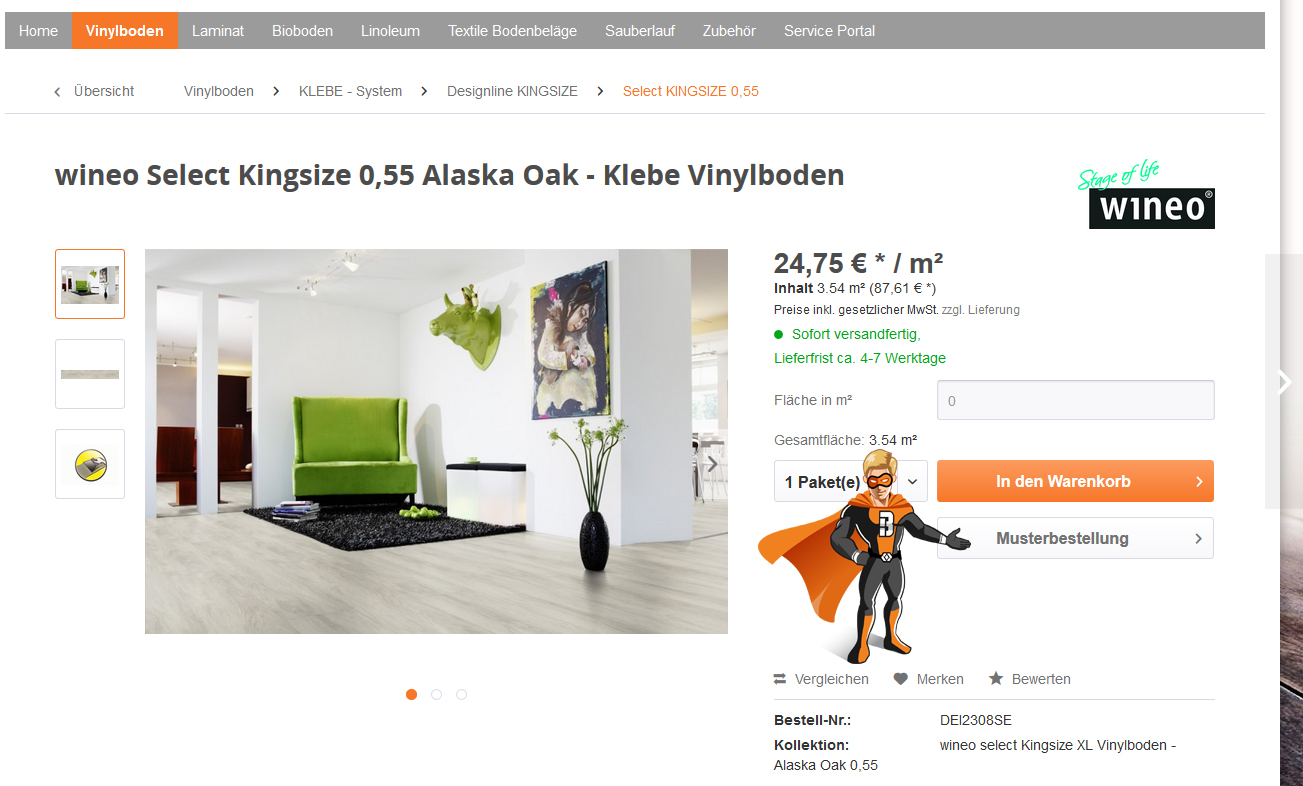1303x786 pixels.
Task: Click the Übersicht back chevron
Action: pyautogui.click(x=57, y=91)
